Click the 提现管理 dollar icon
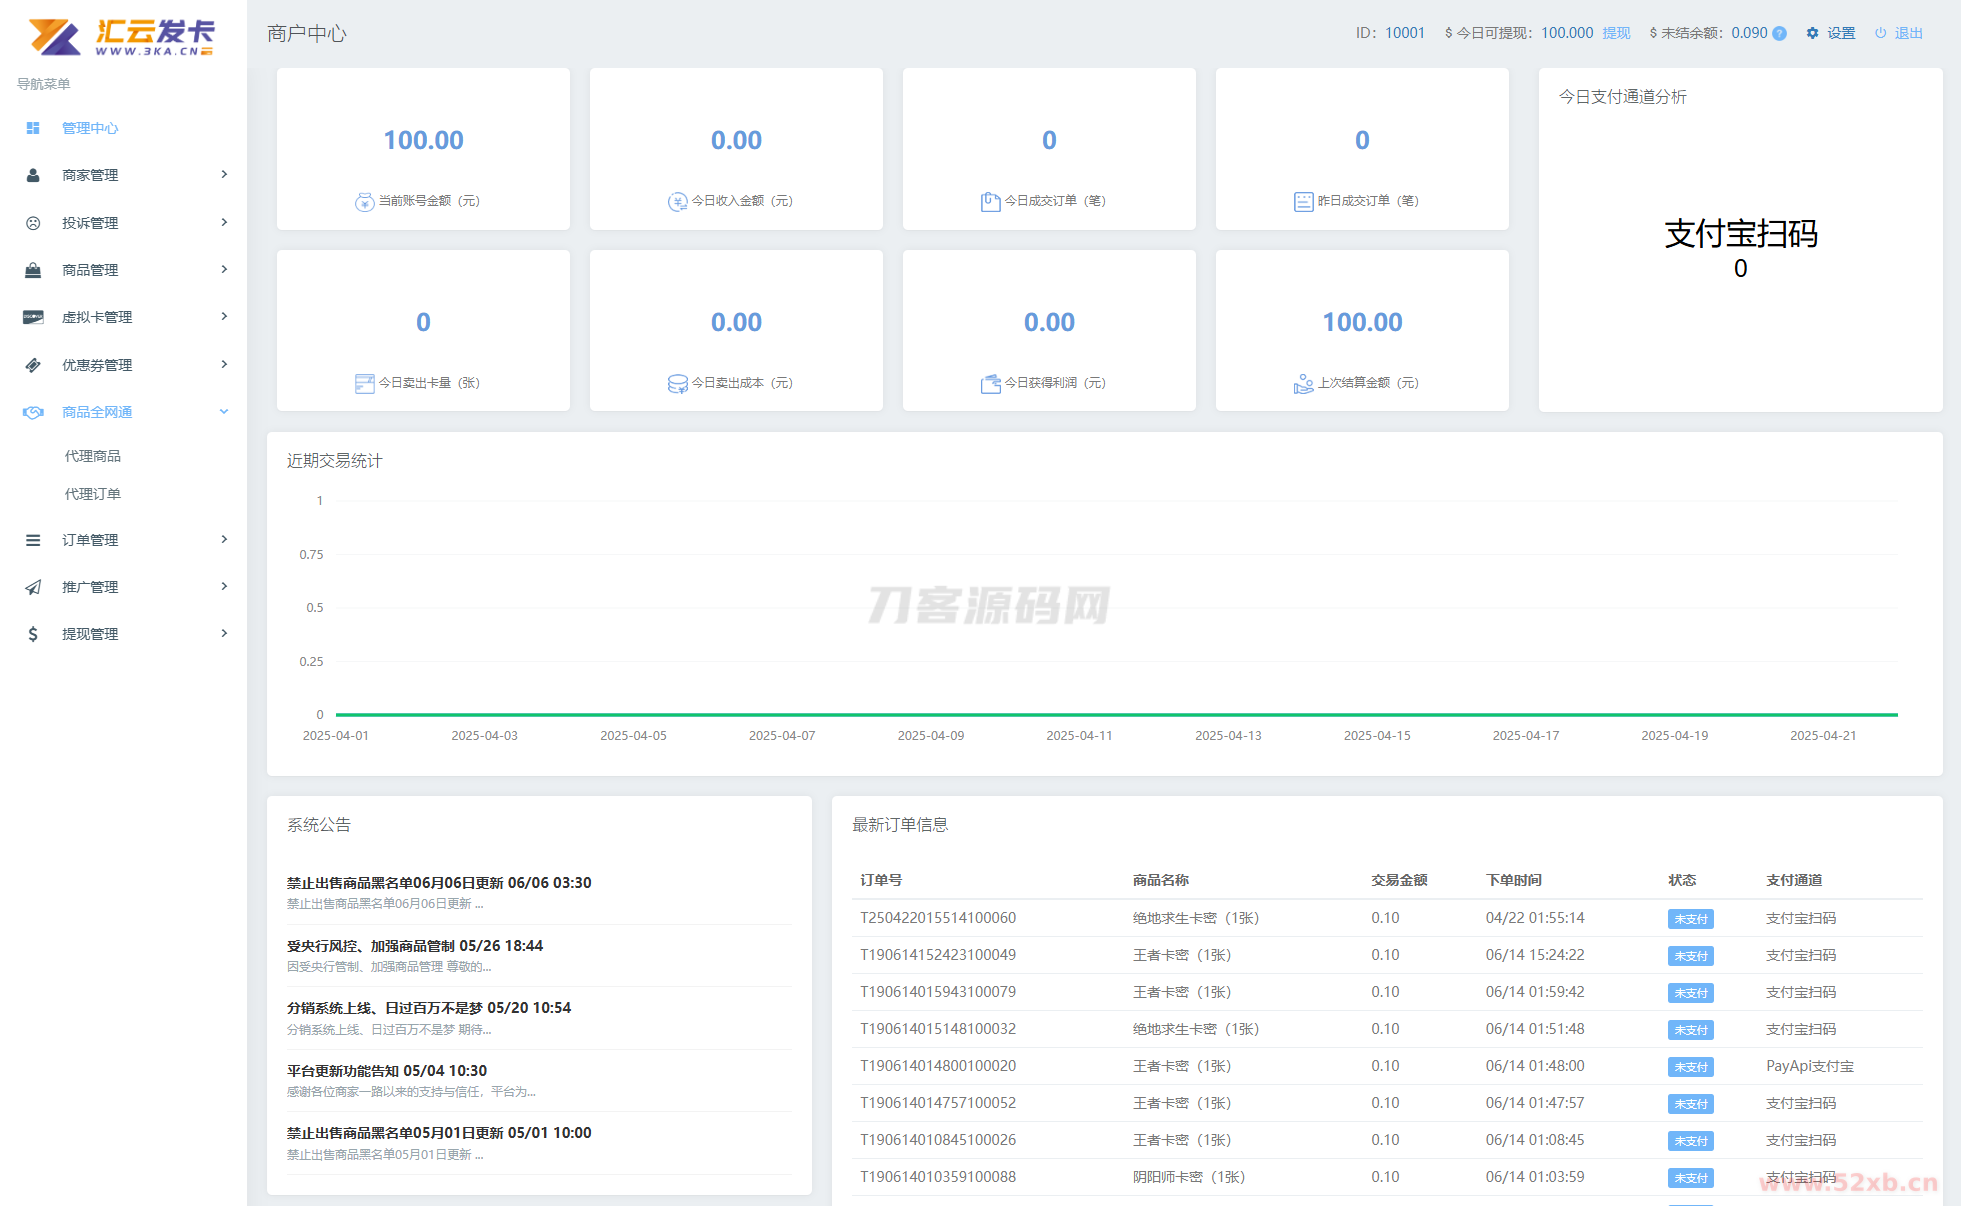 pos(33,634)
